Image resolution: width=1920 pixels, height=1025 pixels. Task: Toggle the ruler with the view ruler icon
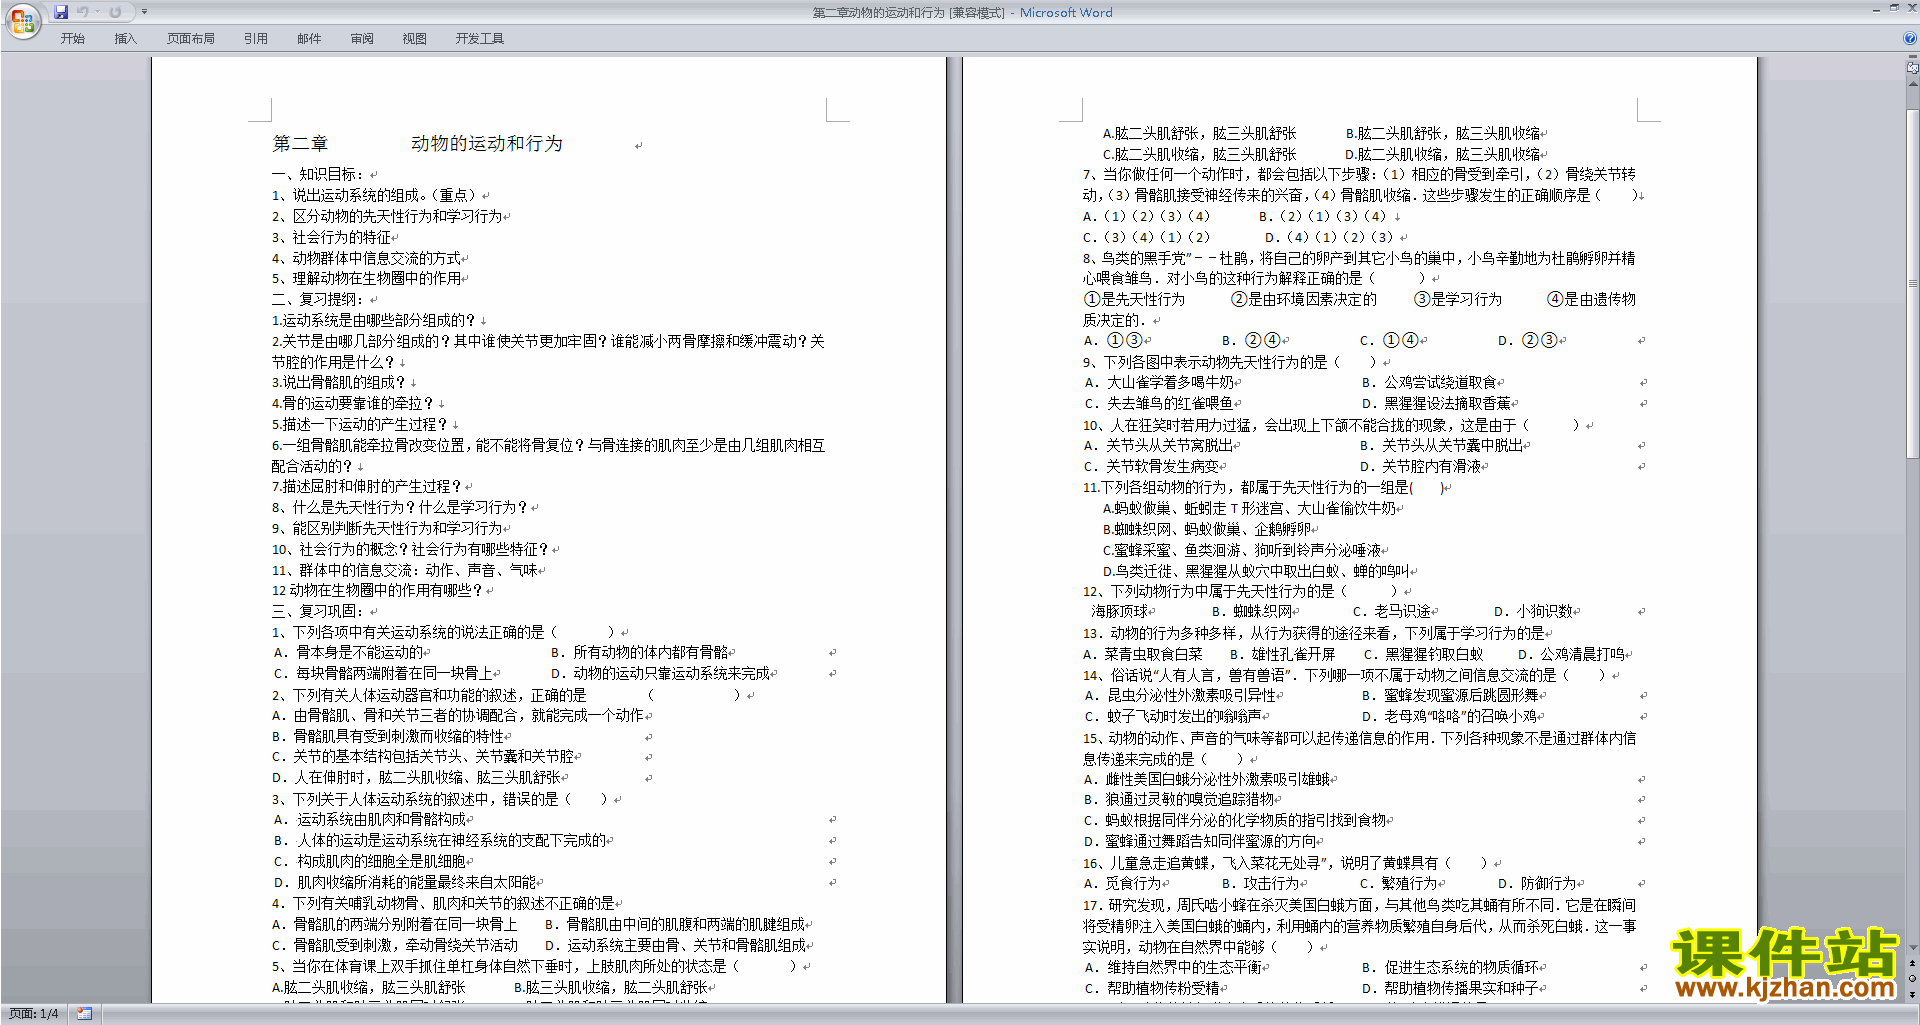(x=1912, y=67)
